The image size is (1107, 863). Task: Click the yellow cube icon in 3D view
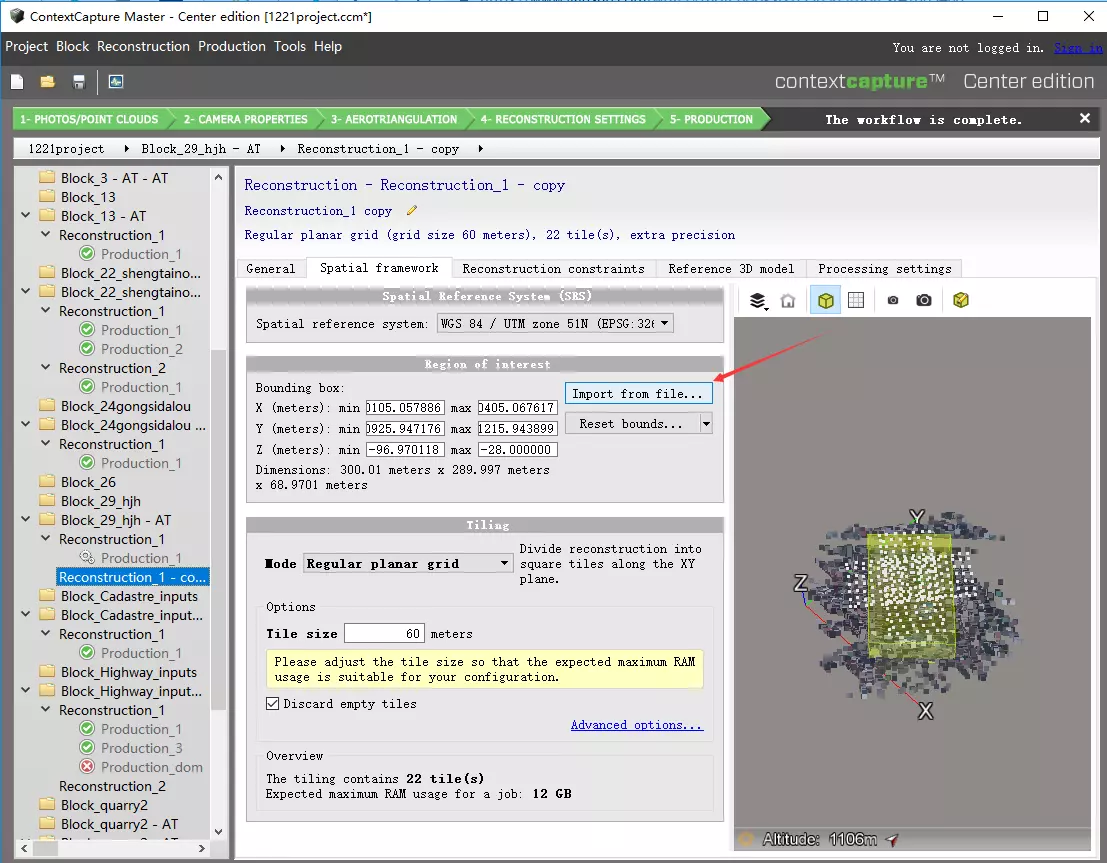point(961,301)
